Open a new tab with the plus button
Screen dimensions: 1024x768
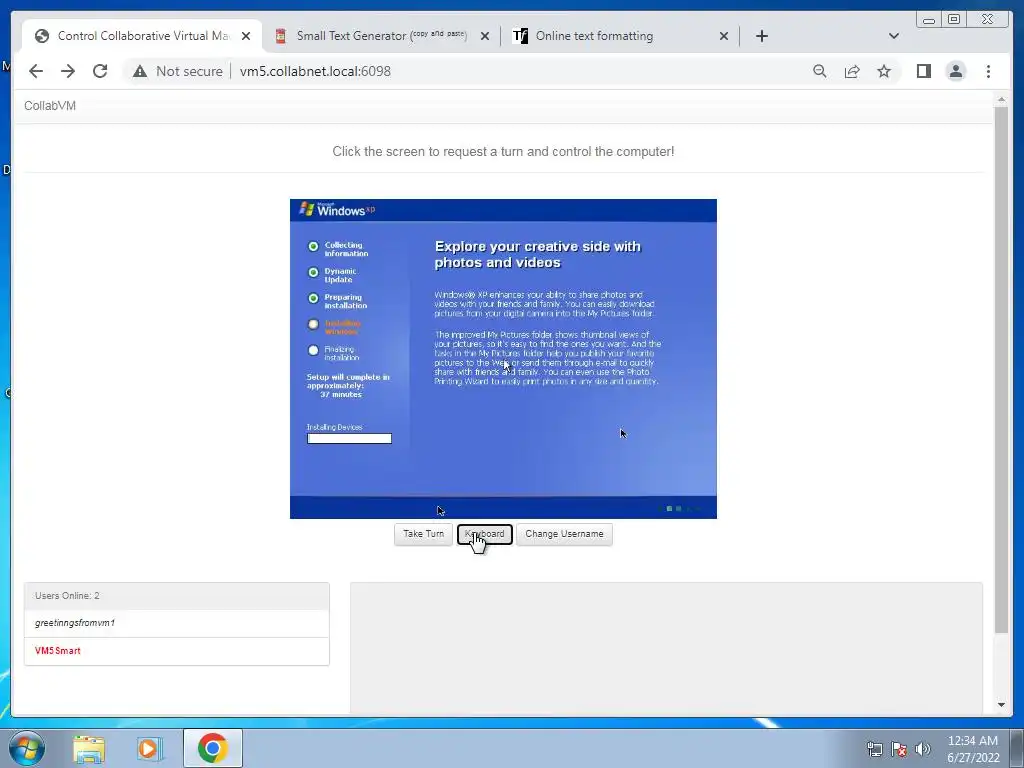(x=761, y=36)
